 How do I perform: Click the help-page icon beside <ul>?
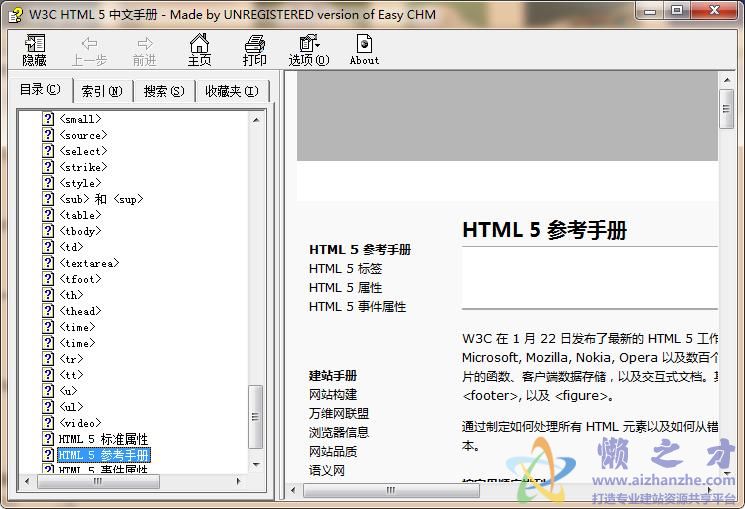pyautogui.click(x=48, y=407)
